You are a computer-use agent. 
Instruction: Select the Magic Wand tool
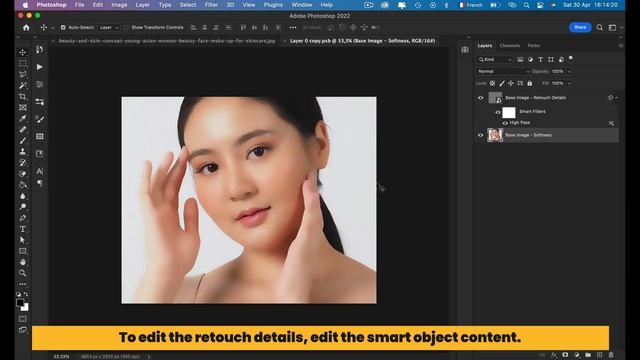(23, 85)
